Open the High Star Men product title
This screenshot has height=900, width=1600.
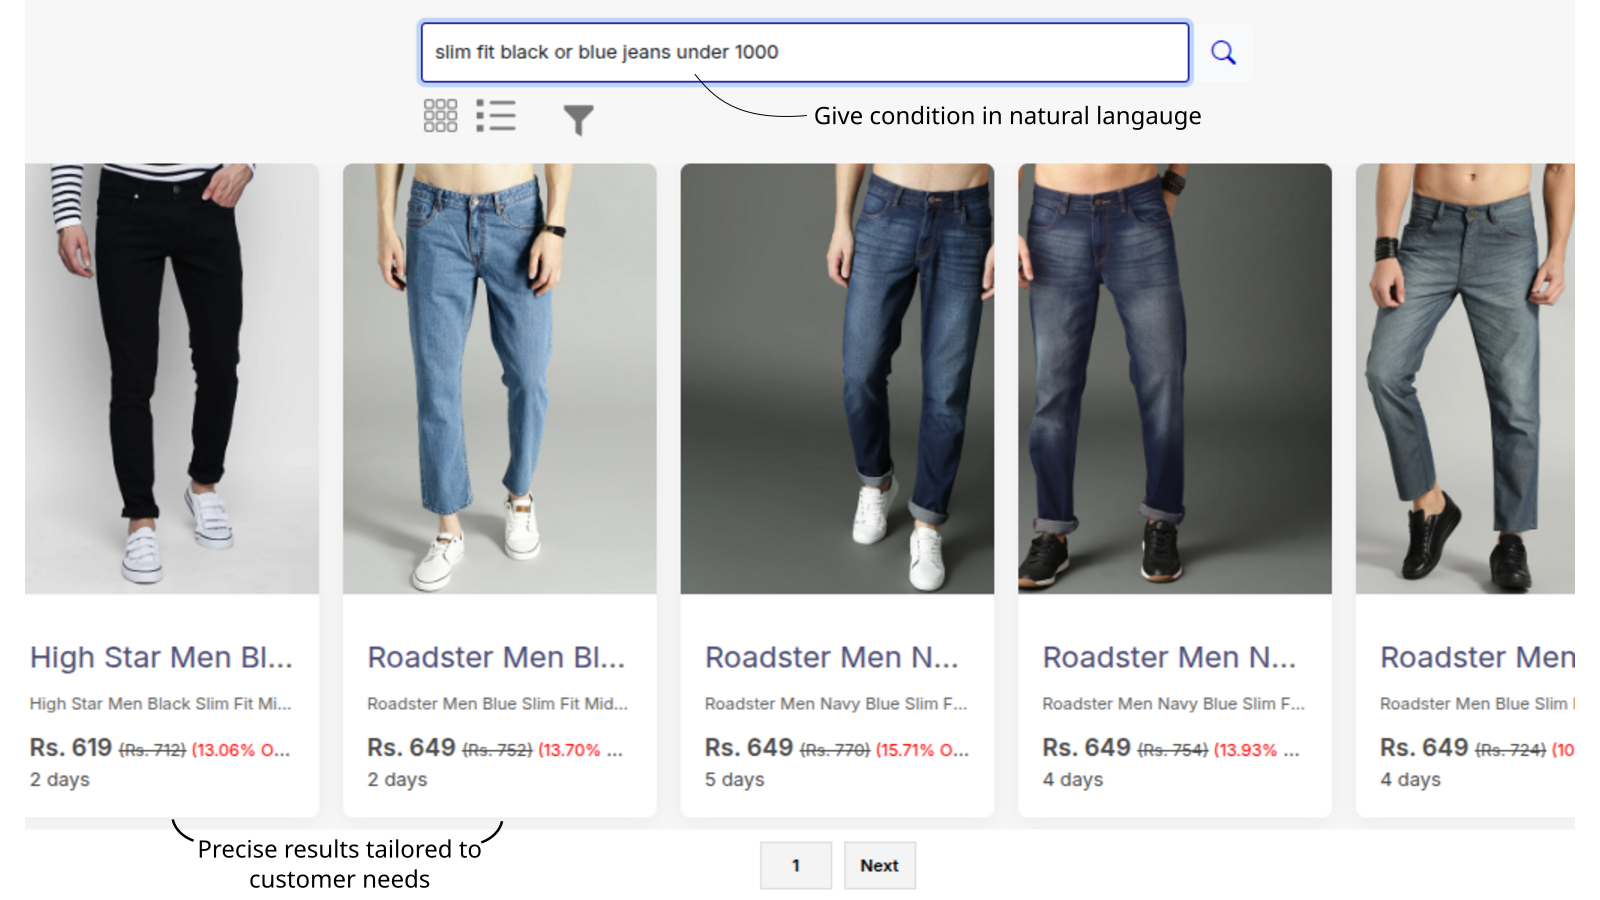point(161,657)
